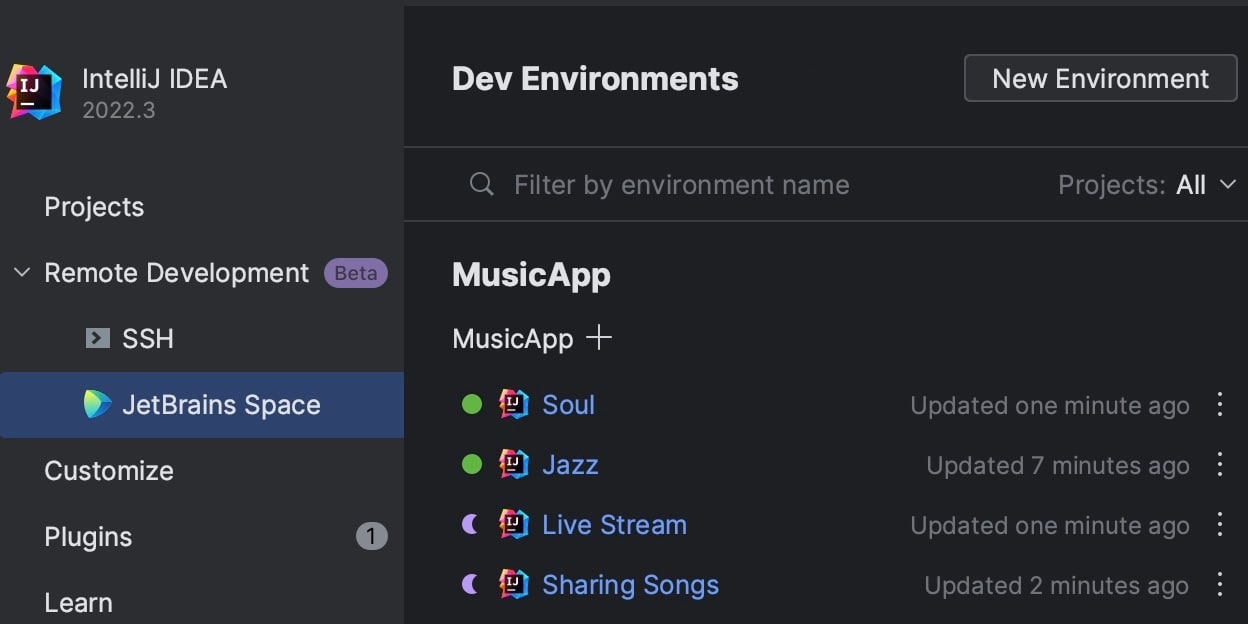The width and height of the screenshot is (1248, 624).
Task: Open the Soul dev environment
Action: [x=568, y=404]
